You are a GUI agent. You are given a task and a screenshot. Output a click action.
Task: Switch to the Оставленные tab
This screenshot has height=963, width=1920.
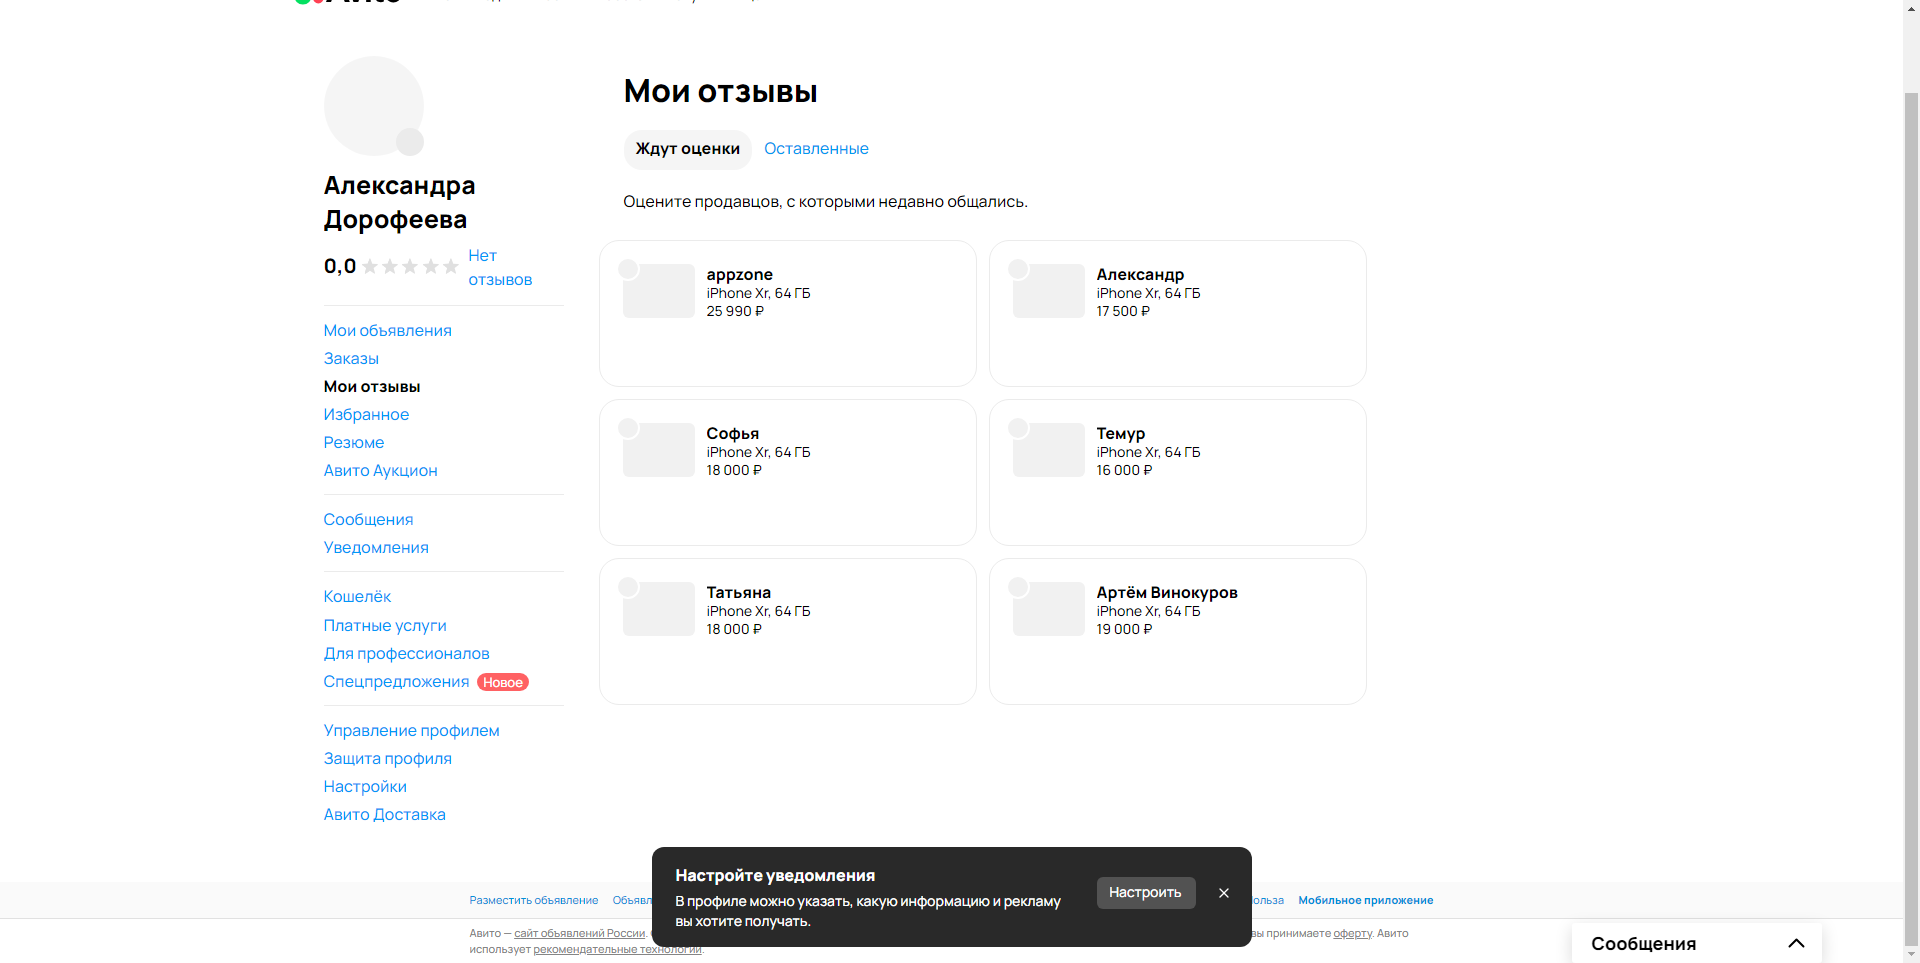[x=816, y=149]
